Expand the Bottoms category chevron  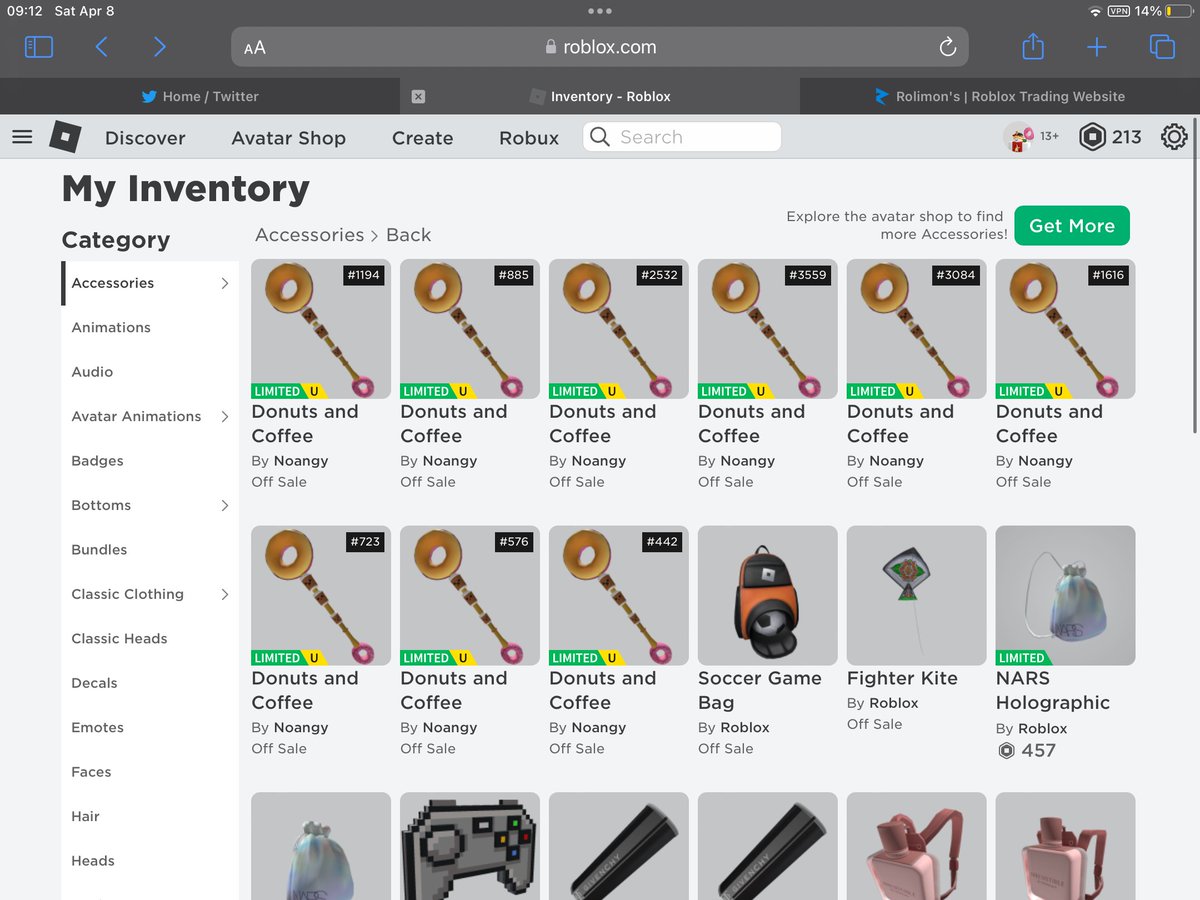(225, 505)
